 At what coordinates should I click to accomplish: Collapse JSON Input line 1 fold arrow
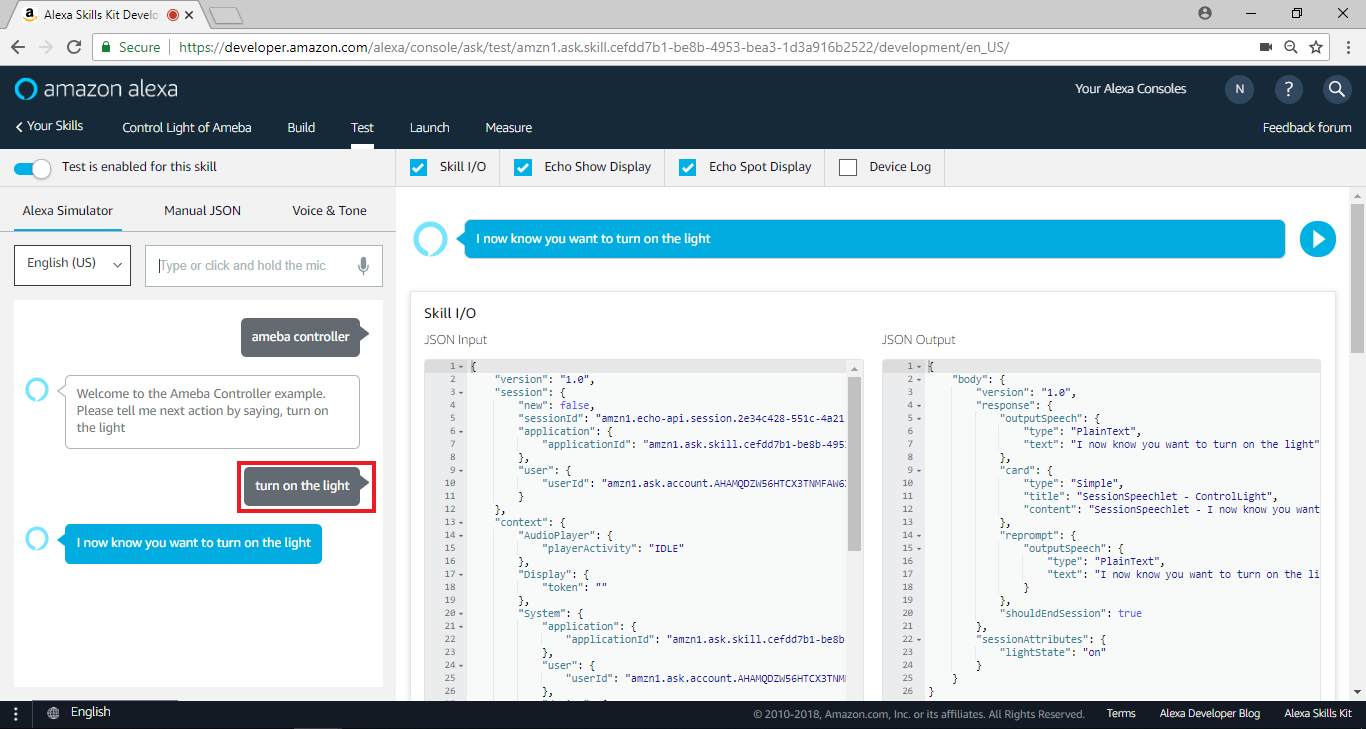coord(460,367)
